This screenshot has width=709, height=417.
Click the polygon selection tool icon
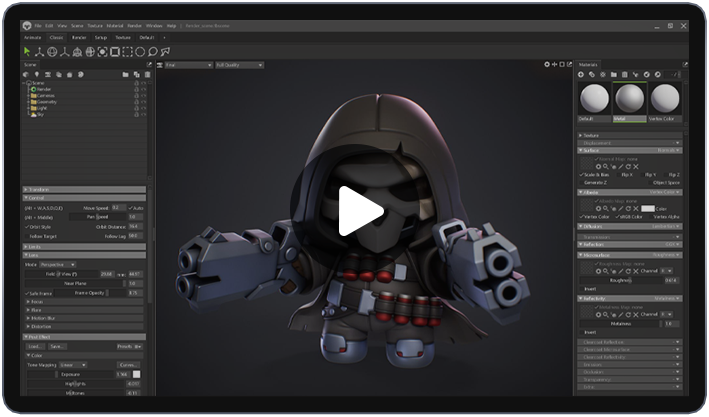165,52
